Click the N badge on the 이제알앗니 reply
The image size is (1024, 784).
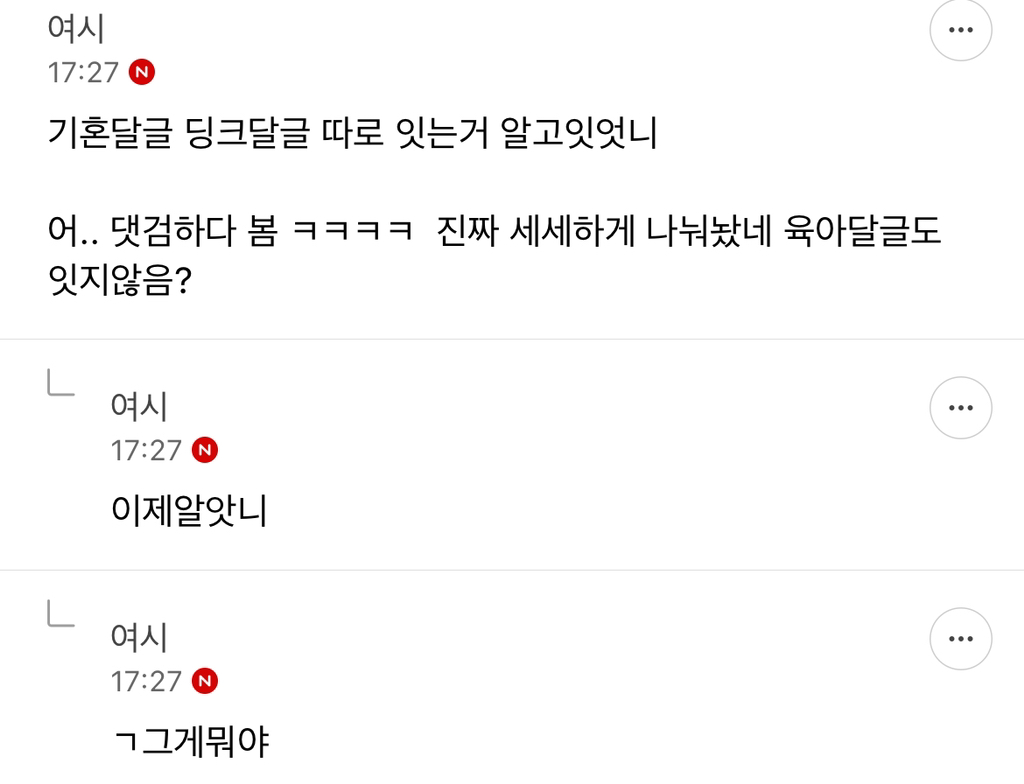[205, 450]
